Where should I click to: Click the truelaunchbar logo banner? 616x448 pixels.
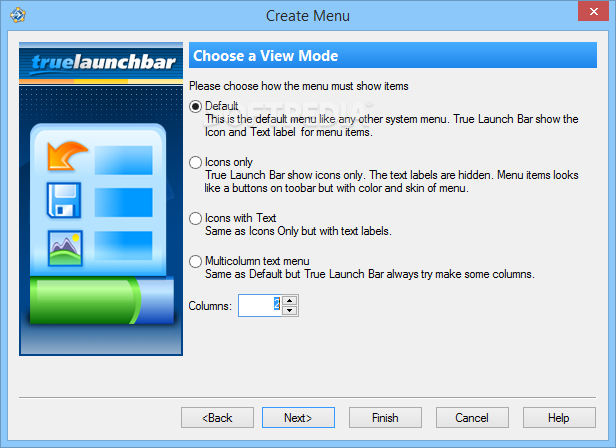tap(101, 62)
